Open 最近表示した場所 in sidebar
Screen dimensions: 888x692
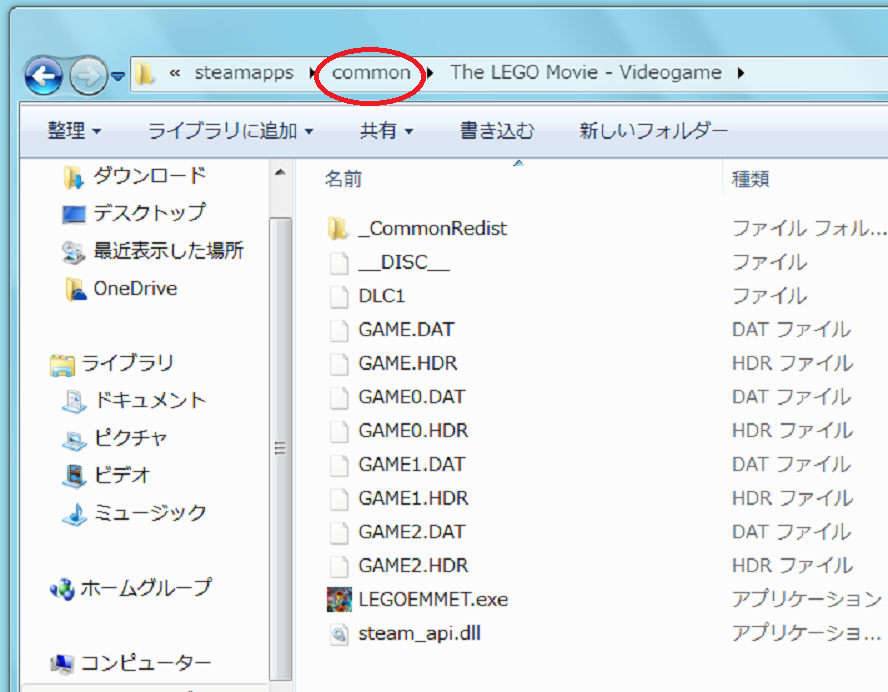point(169,250)
